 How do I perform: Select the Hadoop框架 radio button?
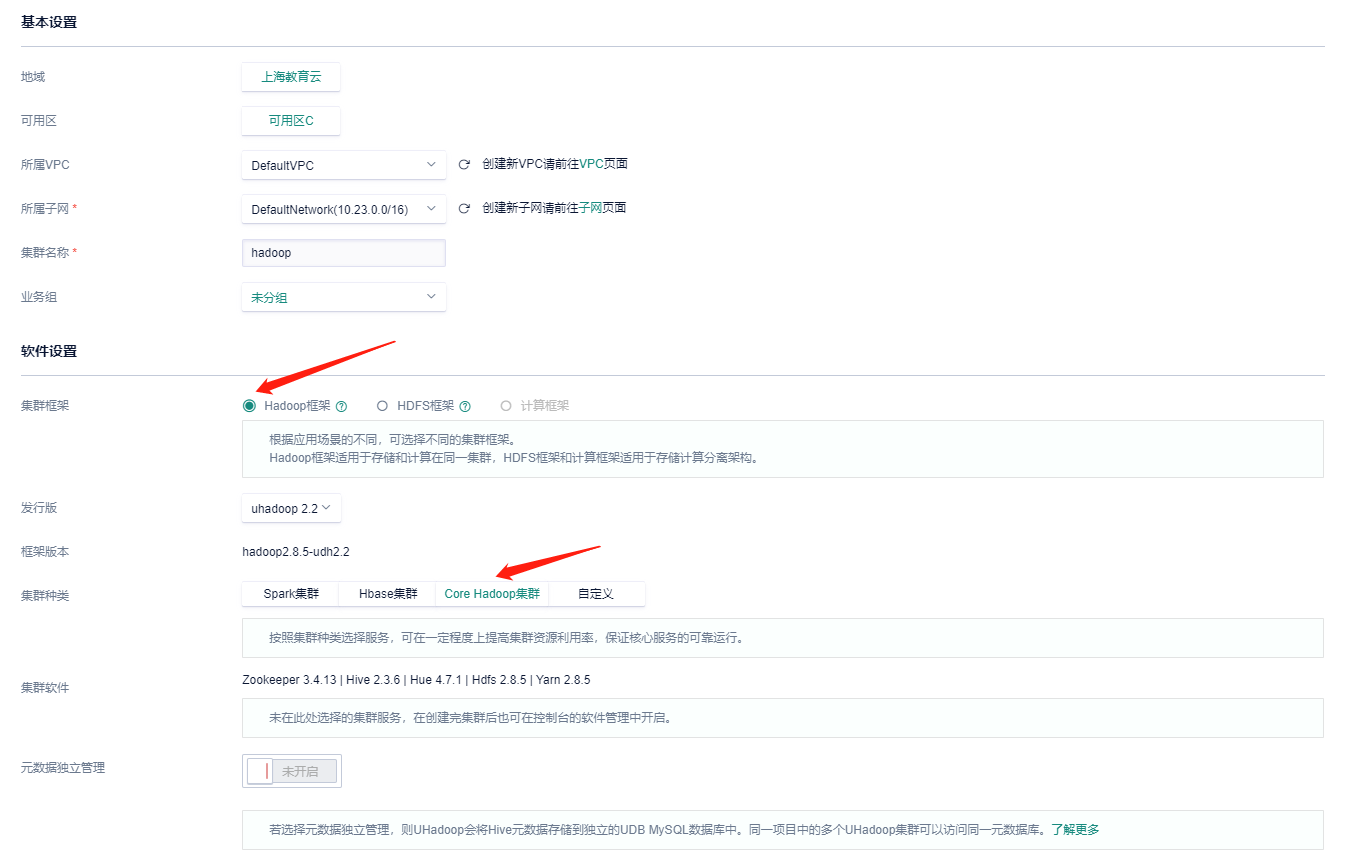click(249, 406)
